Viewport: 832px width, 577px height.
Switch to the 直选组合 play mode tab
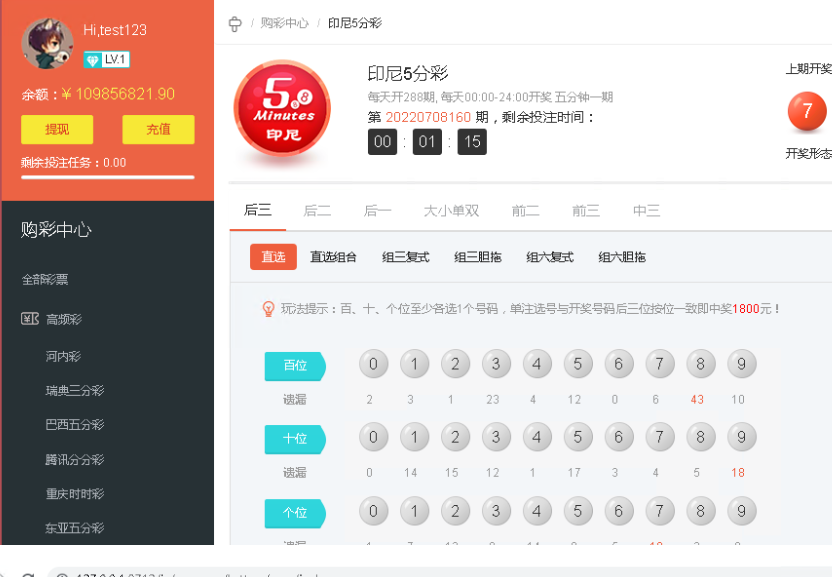334,257
